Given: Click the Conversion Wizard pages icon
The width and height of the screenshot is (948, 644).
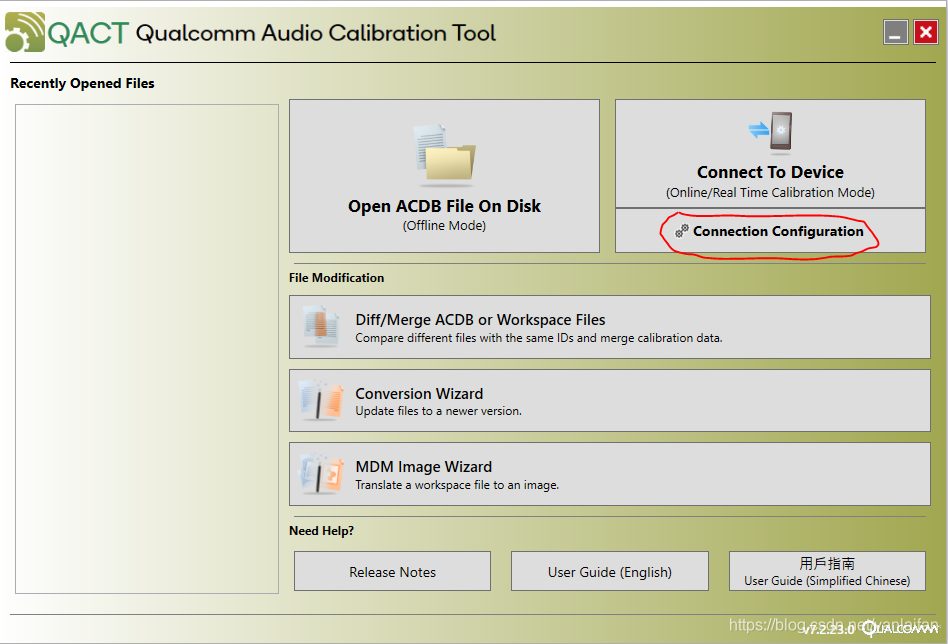Looking at the screenshot, I should pyautogui.click(x=321, y=400).
